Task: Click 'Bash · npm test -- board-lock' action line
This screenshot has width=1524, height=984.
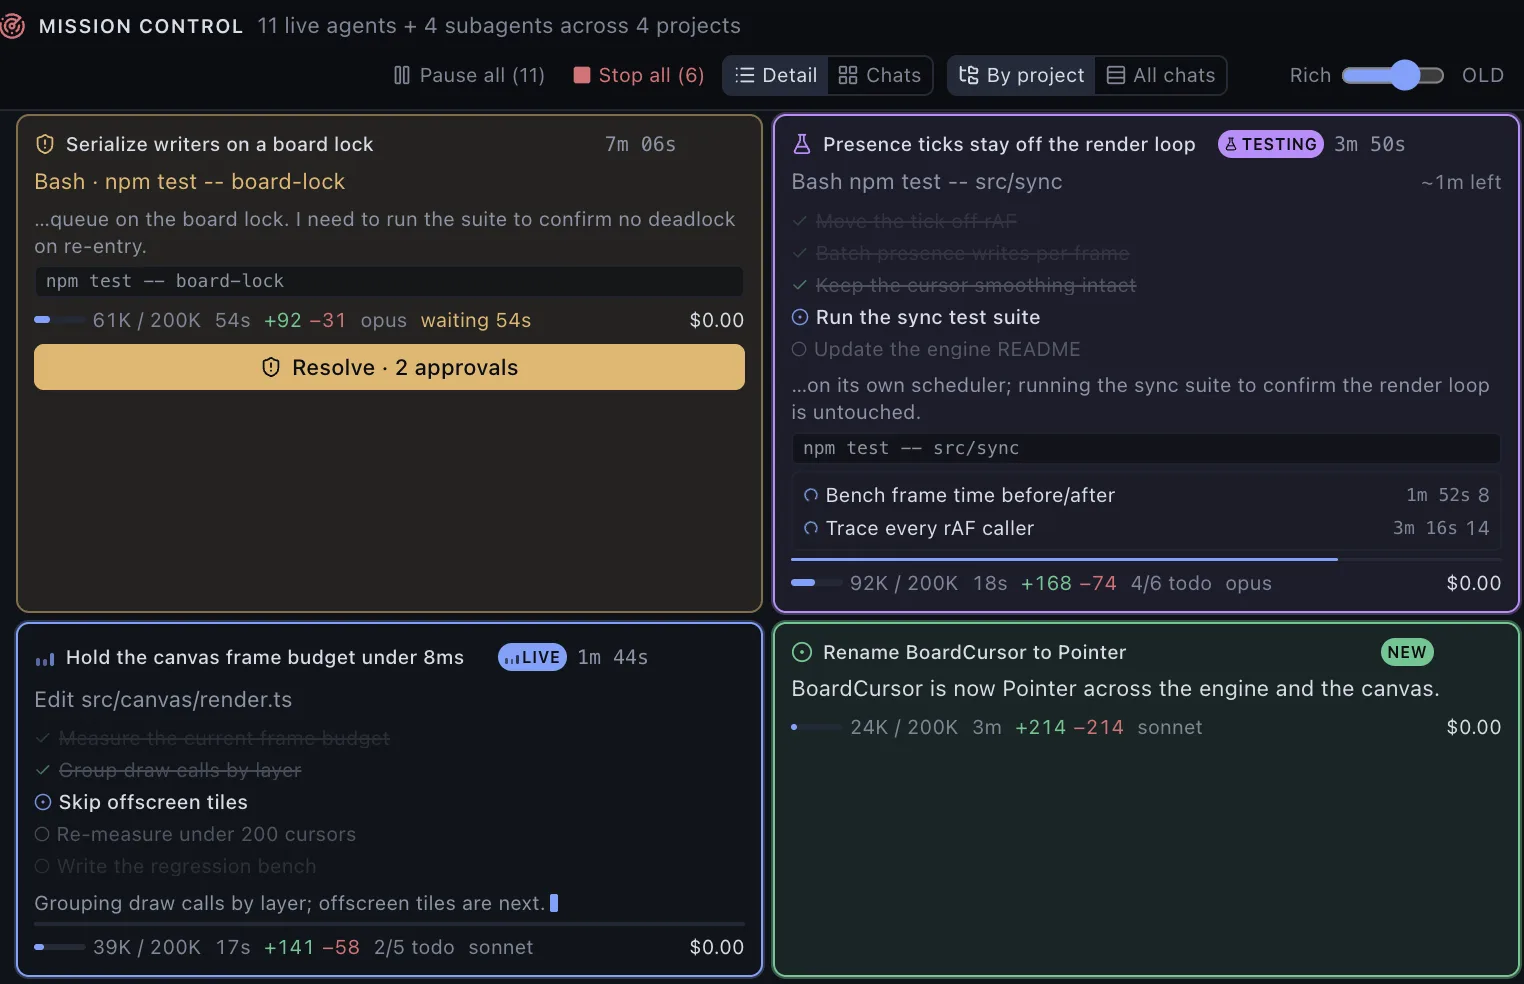Action: pos(190,181)
